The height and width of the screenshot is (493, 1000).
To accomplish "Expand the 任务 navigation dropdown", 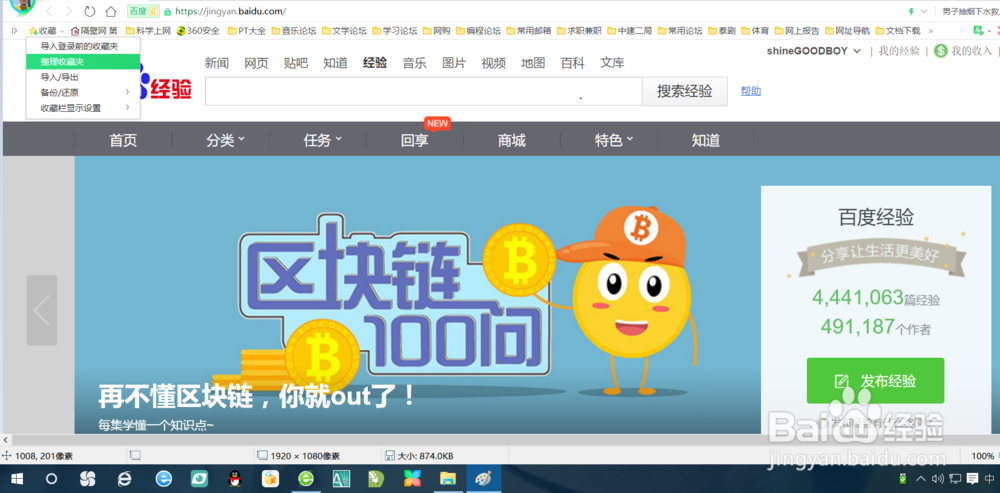I will tap(322, 140).
